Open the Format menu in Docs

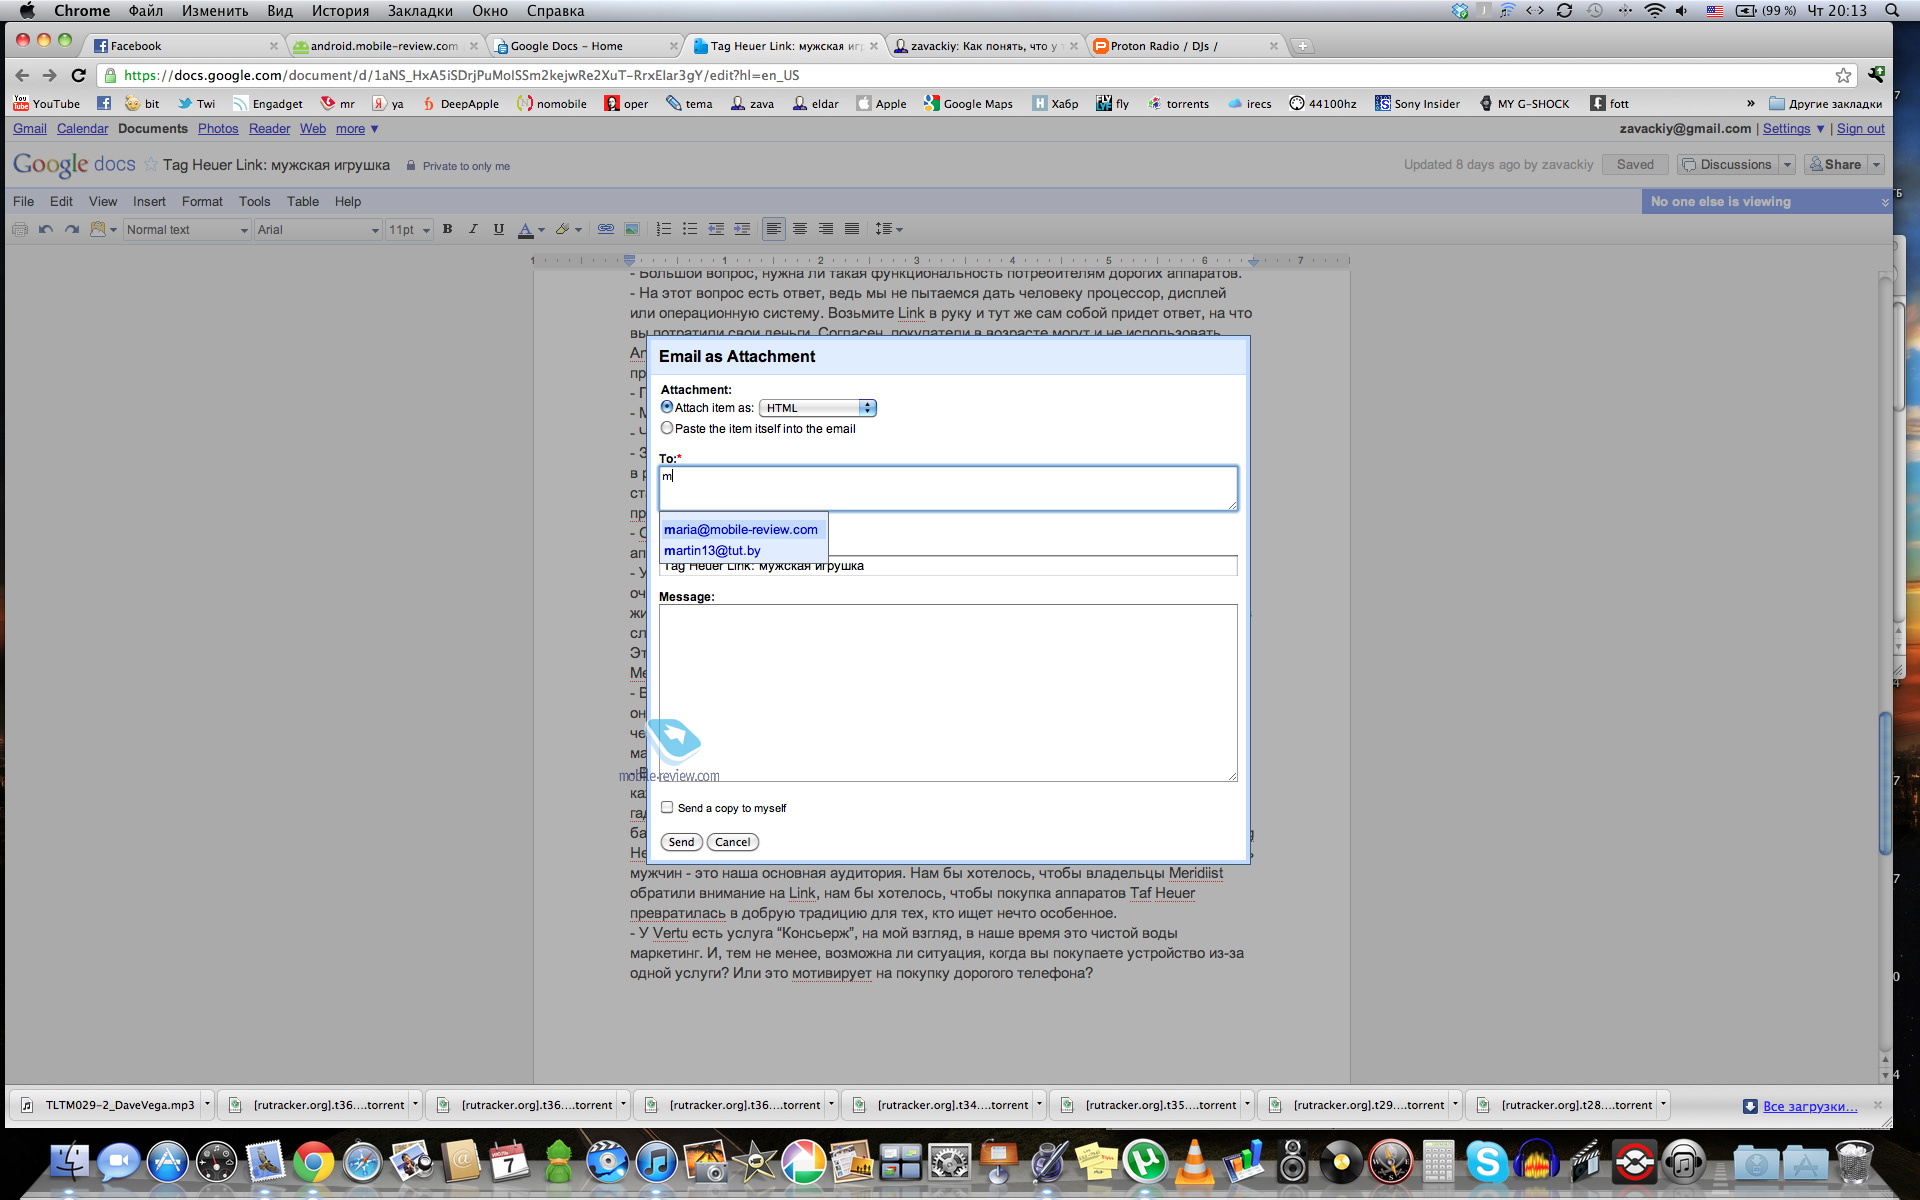(202, 201)
